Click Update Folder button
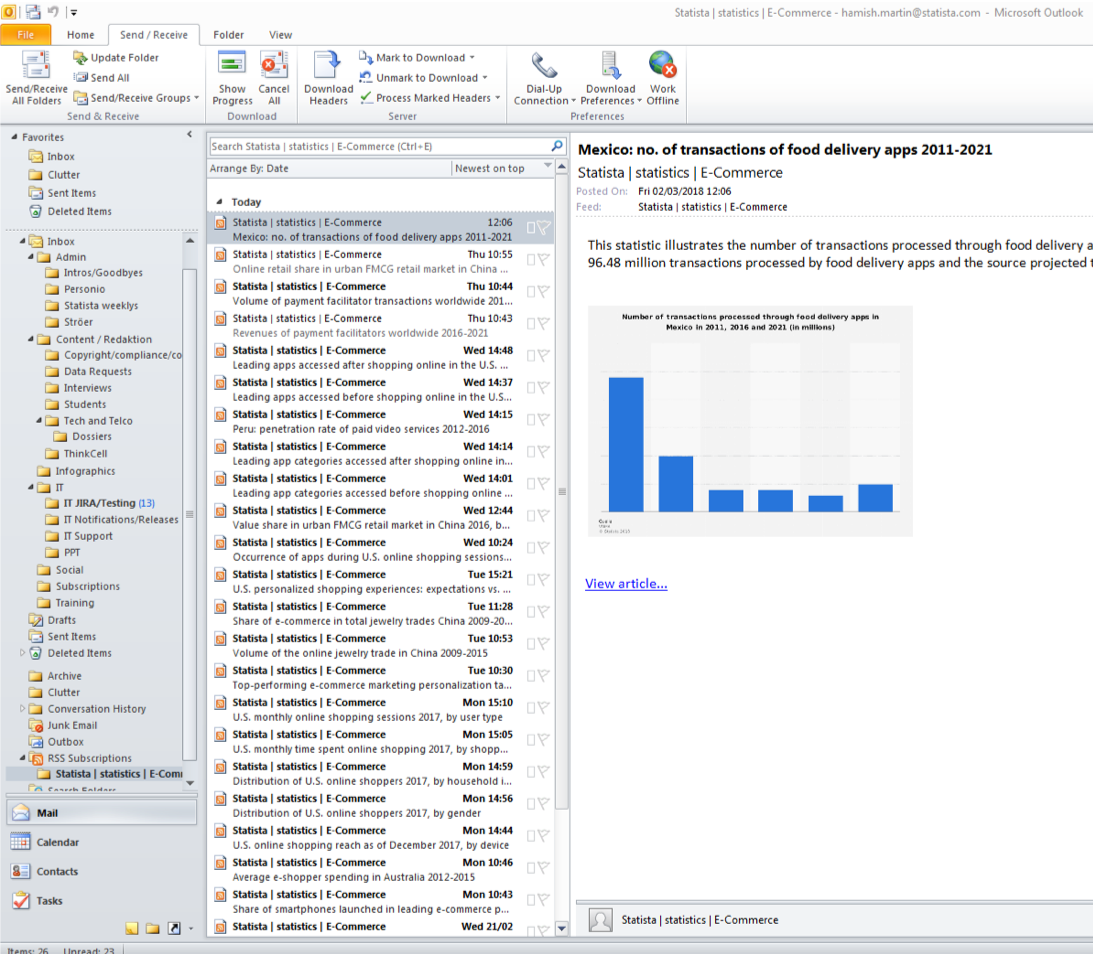The image size is (1093, 954). point(116,58)
